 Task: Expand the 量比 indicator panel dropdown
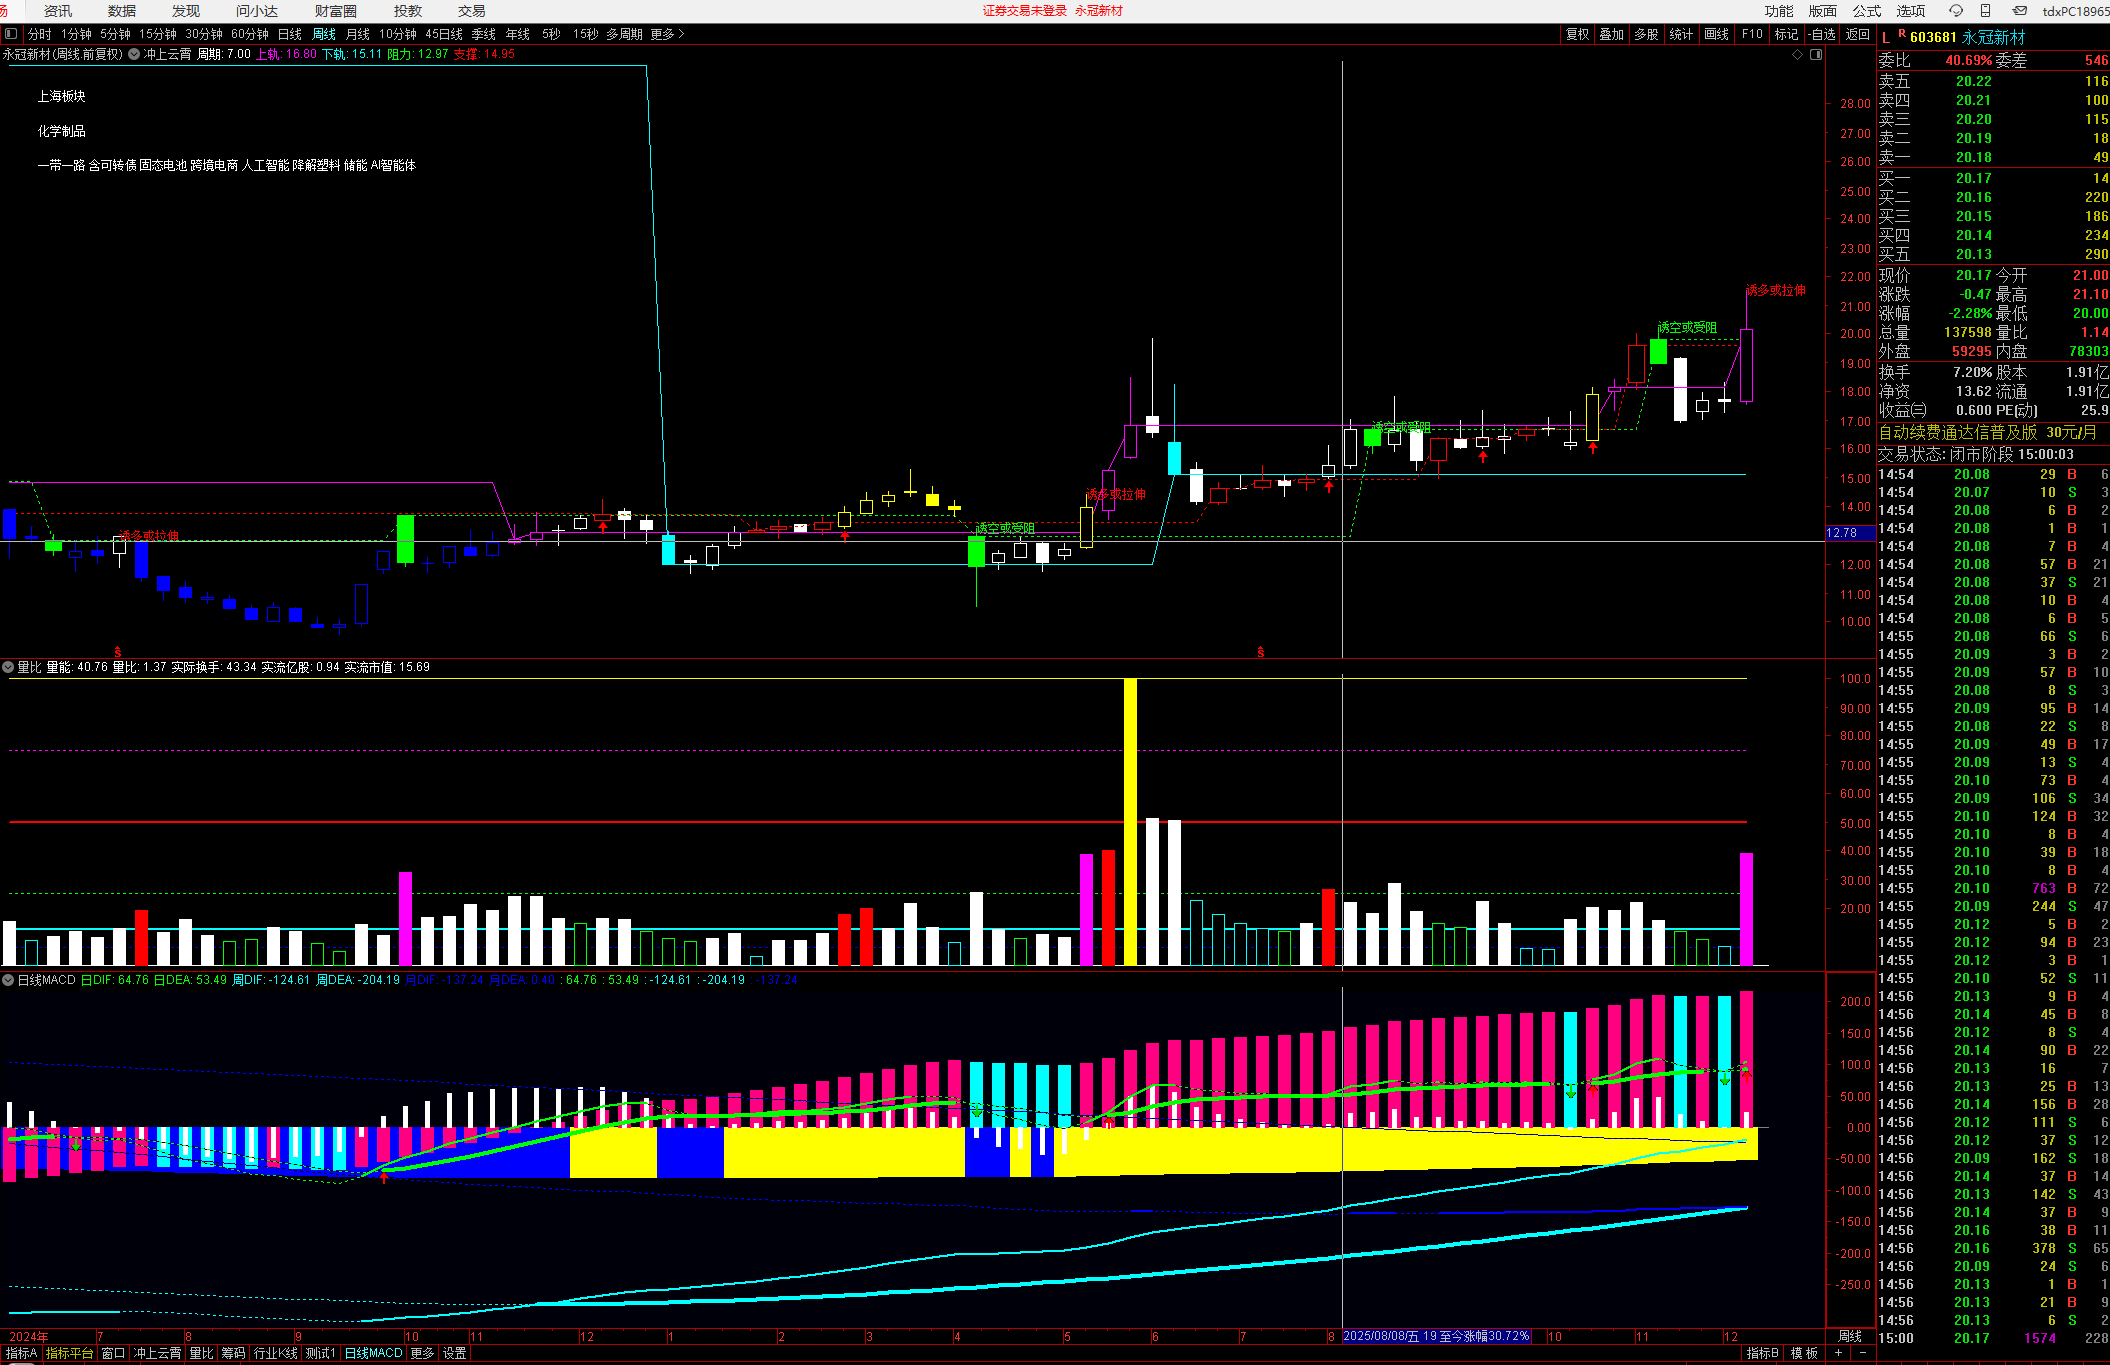click(x=8, y=667)
